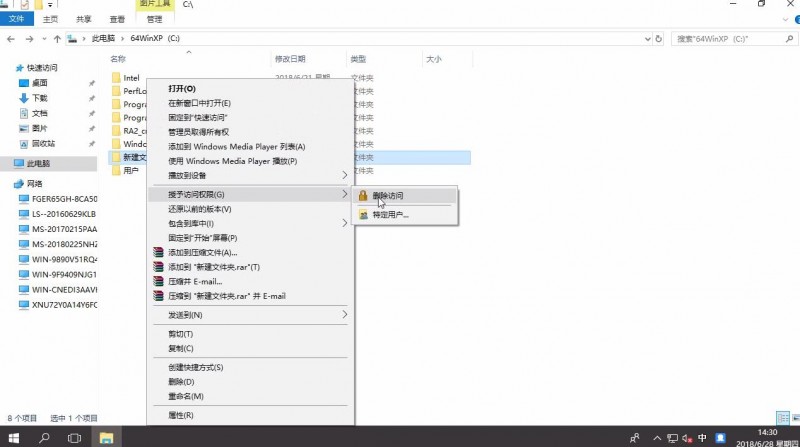The width and height of the screenshot is (800, 447).
Task: Open taskbar search magnifier
Action: click(44, 438)
